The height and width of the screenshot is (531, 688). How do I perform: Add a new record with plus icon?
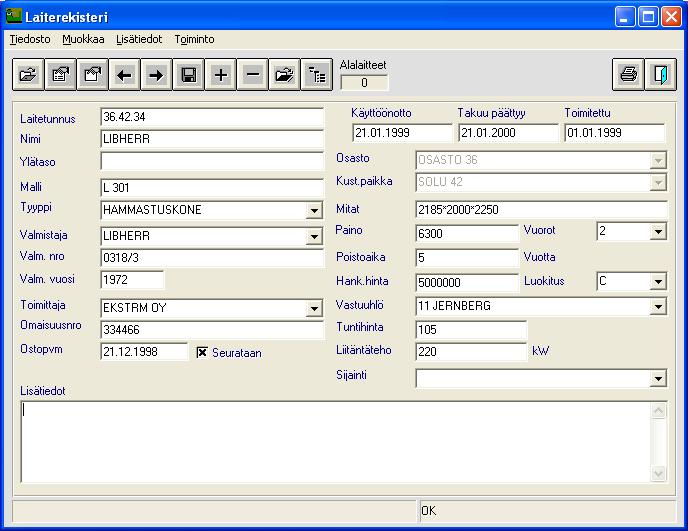click(221, 75)
